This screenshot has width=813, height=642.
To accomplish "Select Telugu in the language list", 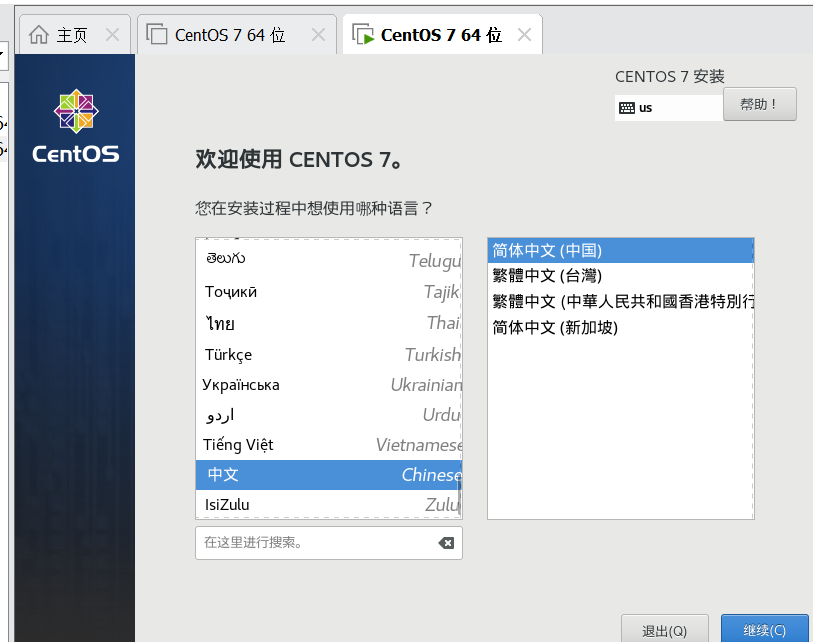I will (x=329, y=259).
